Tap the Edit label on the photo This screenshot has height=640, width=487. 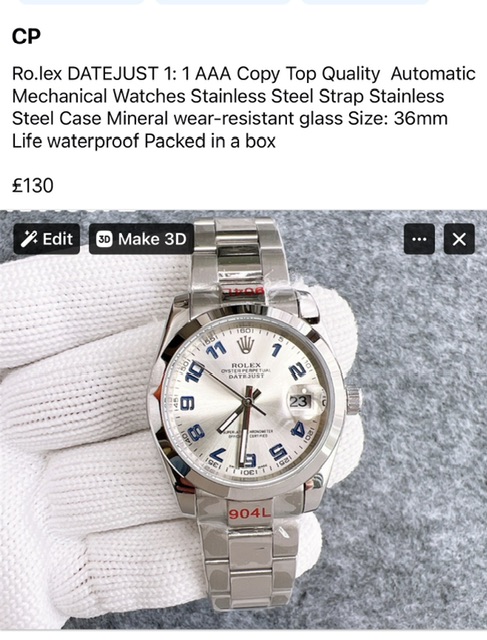click(58, 239)
